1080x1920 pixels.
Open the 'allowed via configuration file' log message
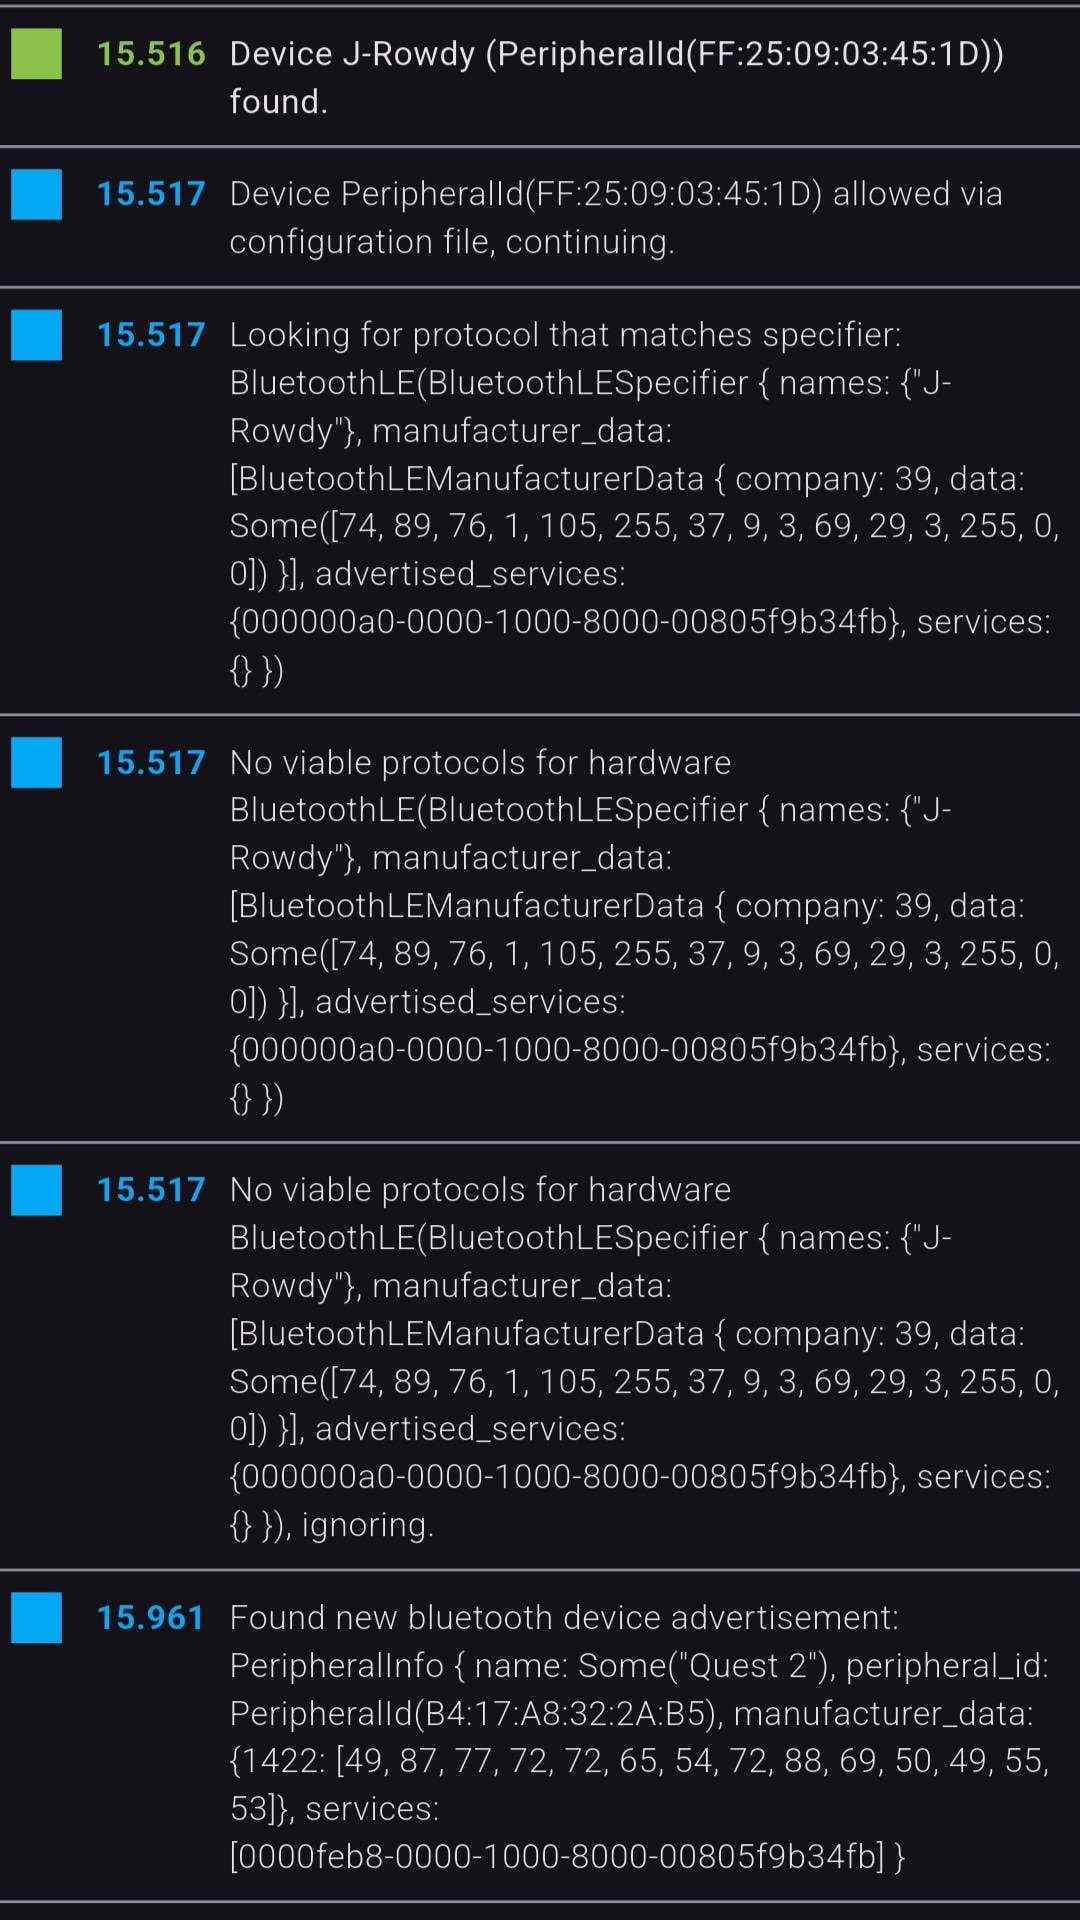[x=616, y=217]
